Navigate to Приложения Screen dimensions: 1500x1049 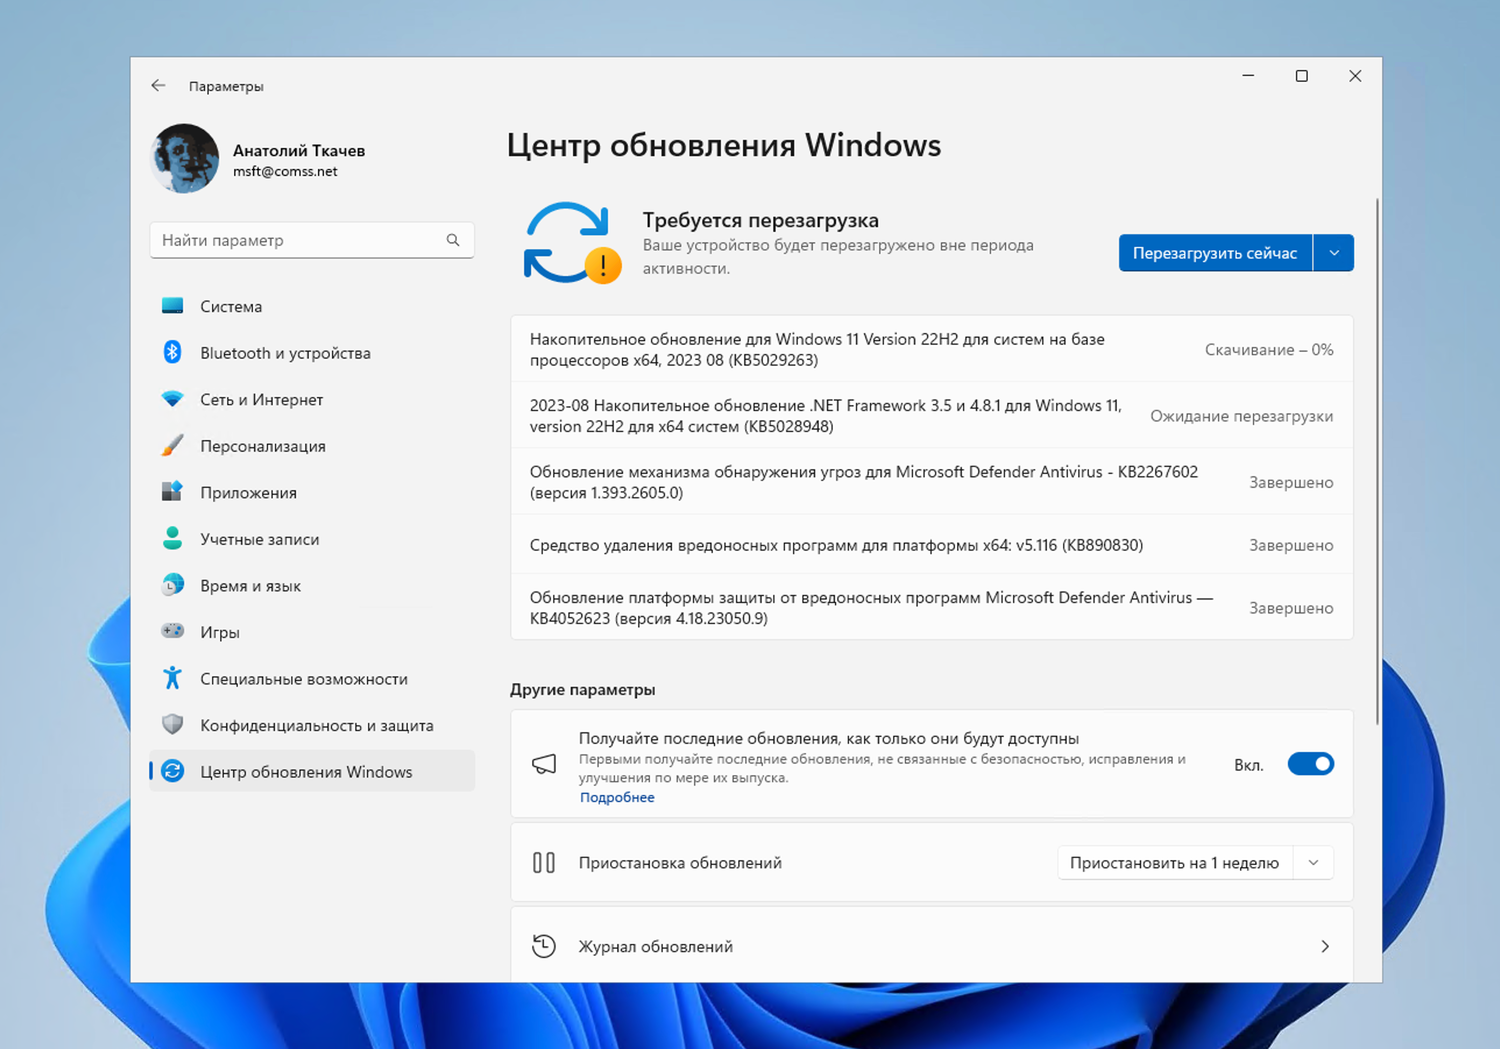[x=312, y=492]
